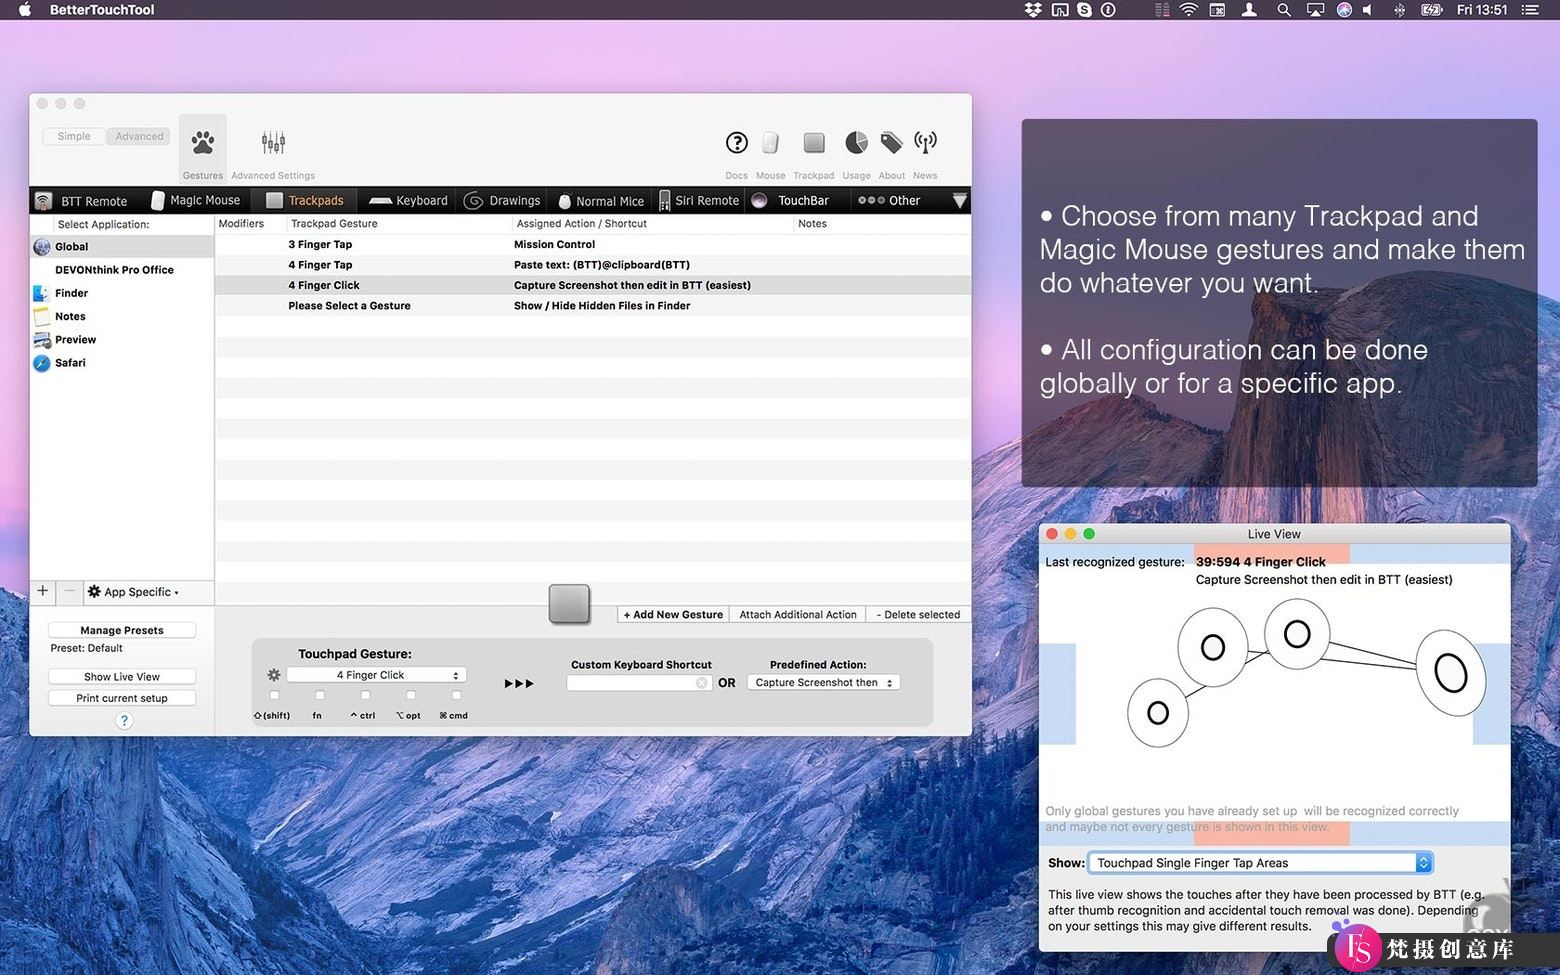Click the gray trackpad square icon
Viewport: 1560px width, 975px height.
pyautogui.click(x=569, y=604)
